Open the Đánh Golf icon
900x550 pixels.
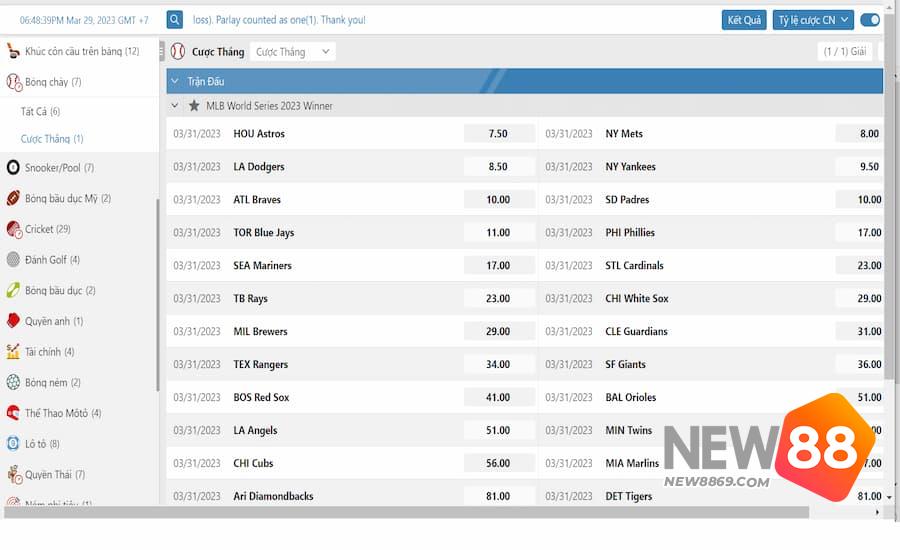pos(13,260)
